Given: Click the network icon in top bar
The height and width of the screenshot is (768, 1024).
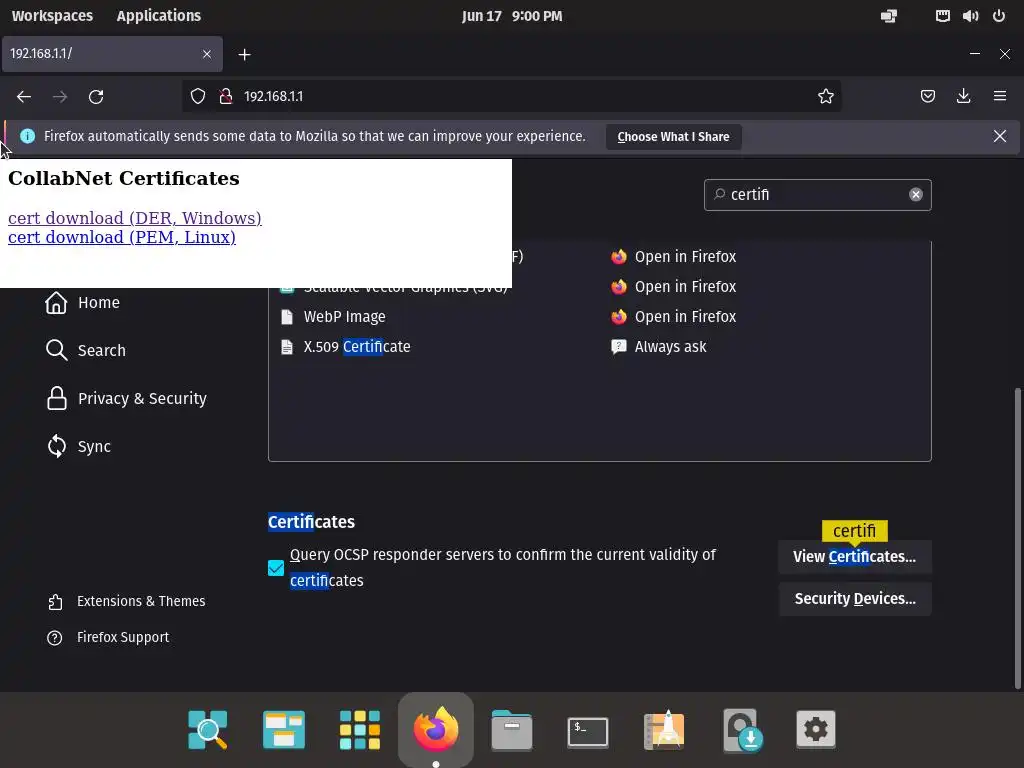Looking at the screenshot, I should (x=942, y=16).
